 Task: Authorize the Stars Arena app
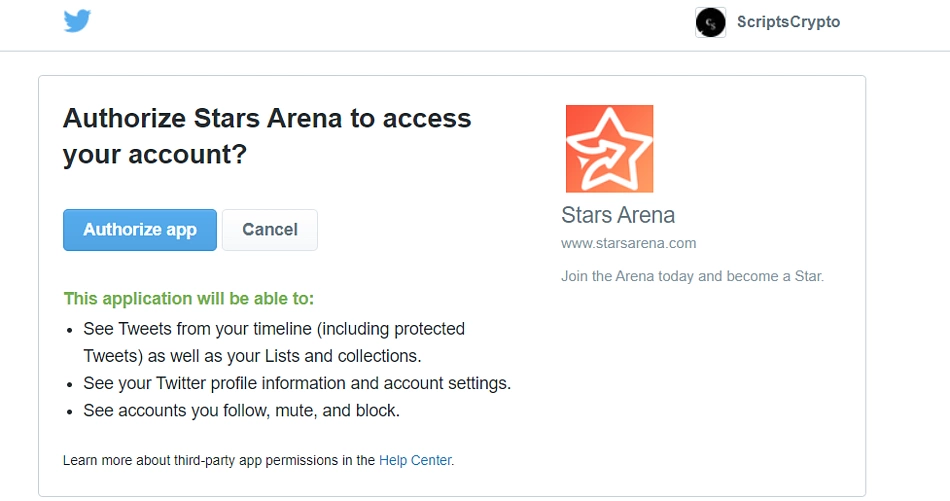[x=140, y=230]
